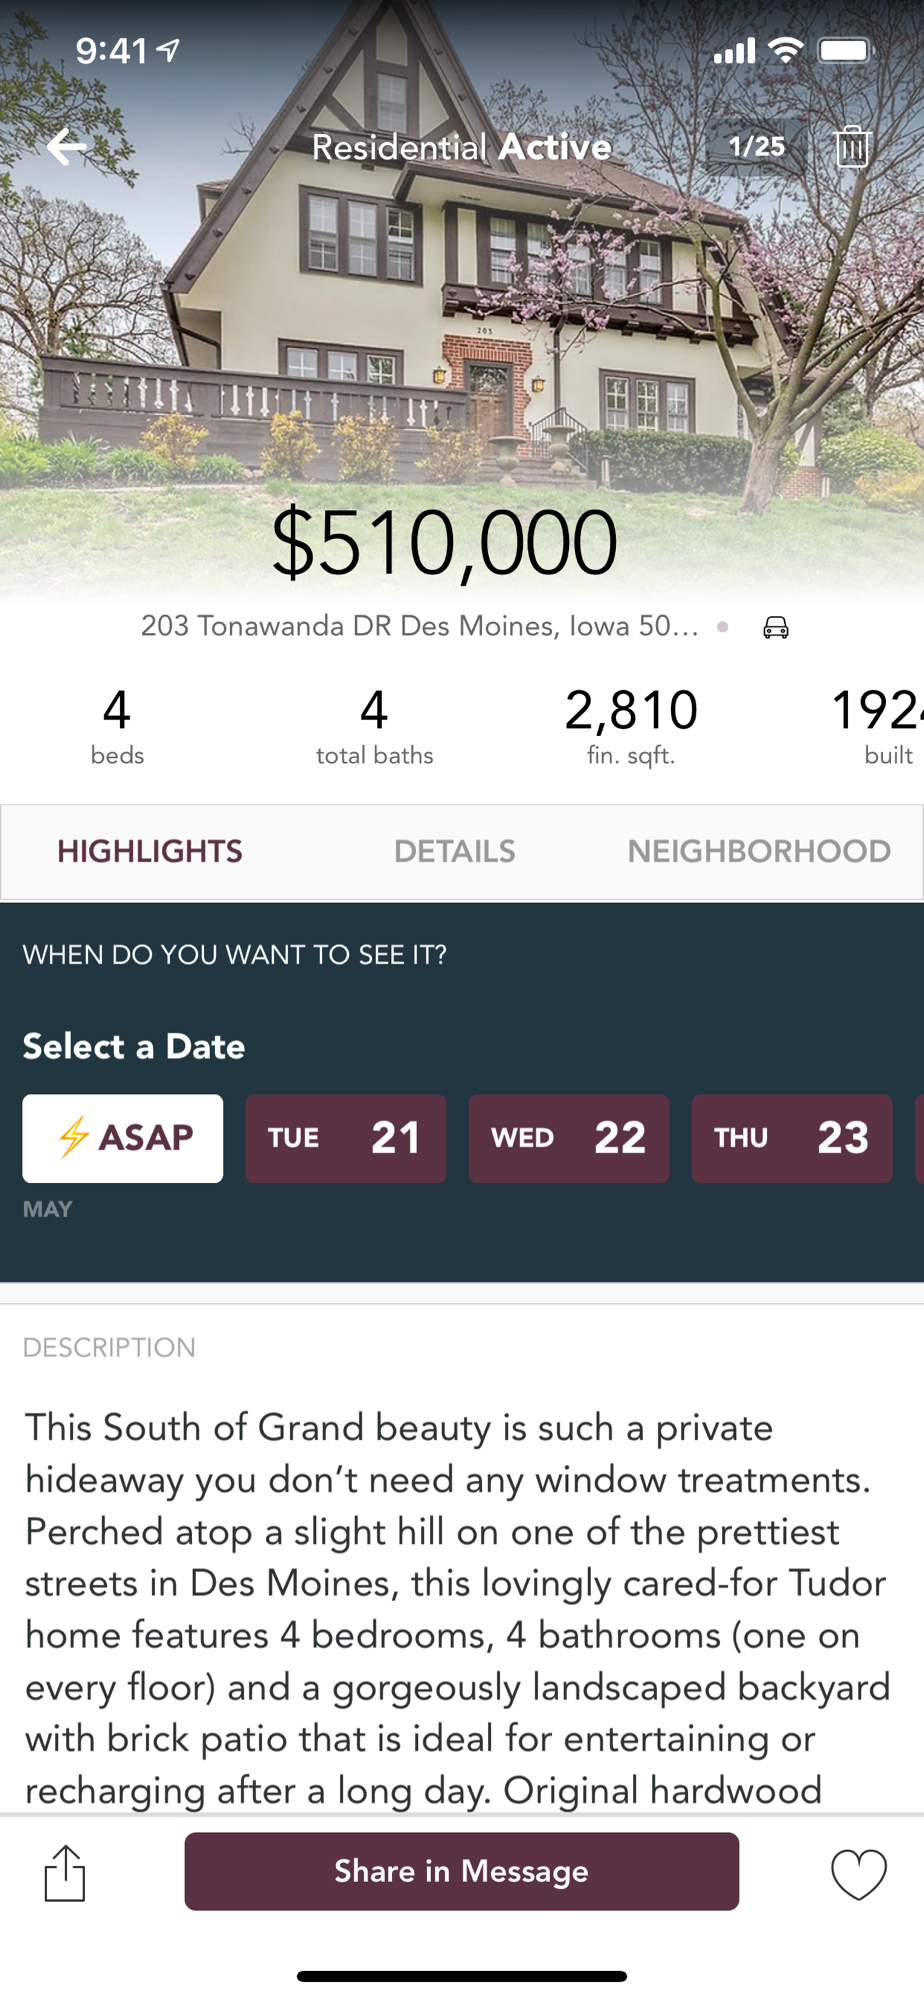
Task: Select the Highlights tab
Action: [x=150, y=851]
